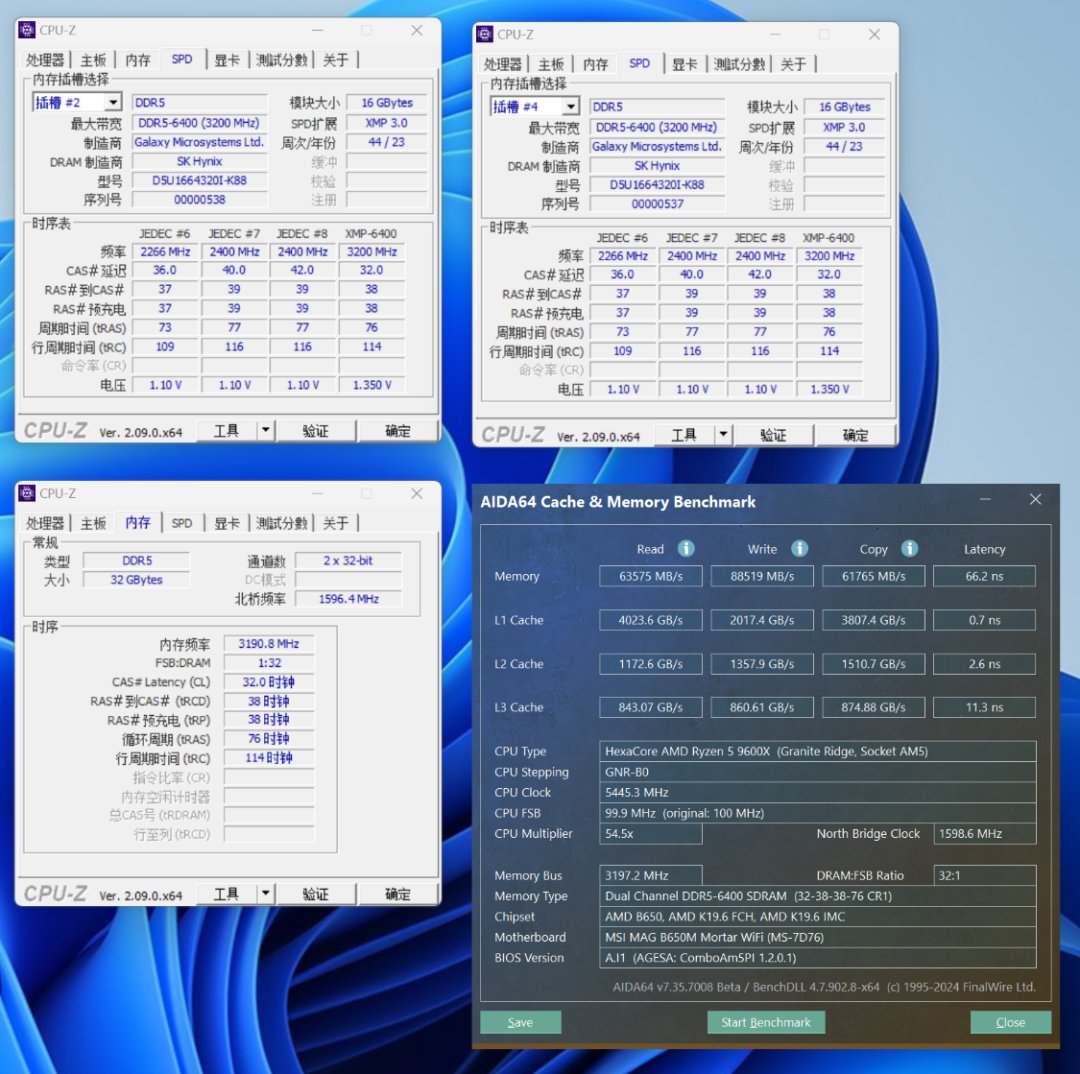Screen dimensions: 1080x1074
Task: Click 验证 button in slot #2 CPU-Z window
Action: pos(315,431)
